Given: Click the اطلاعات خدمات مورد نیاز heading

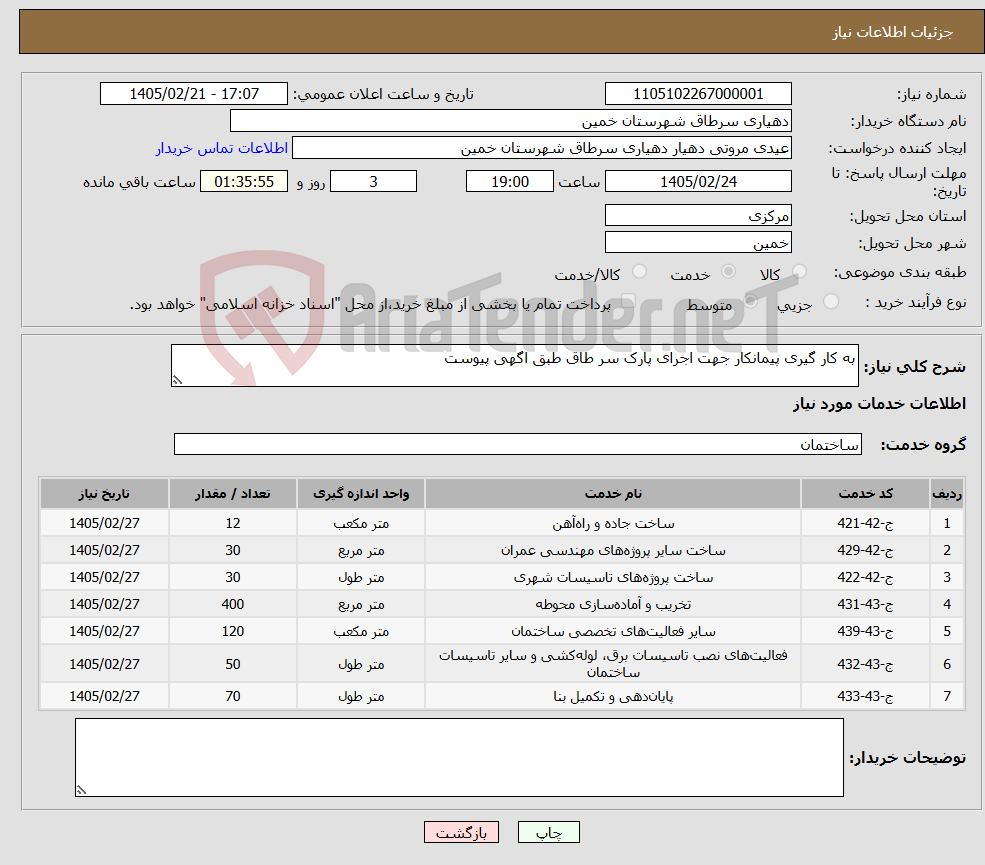Looking at the screenshot, I should point(879,403).
